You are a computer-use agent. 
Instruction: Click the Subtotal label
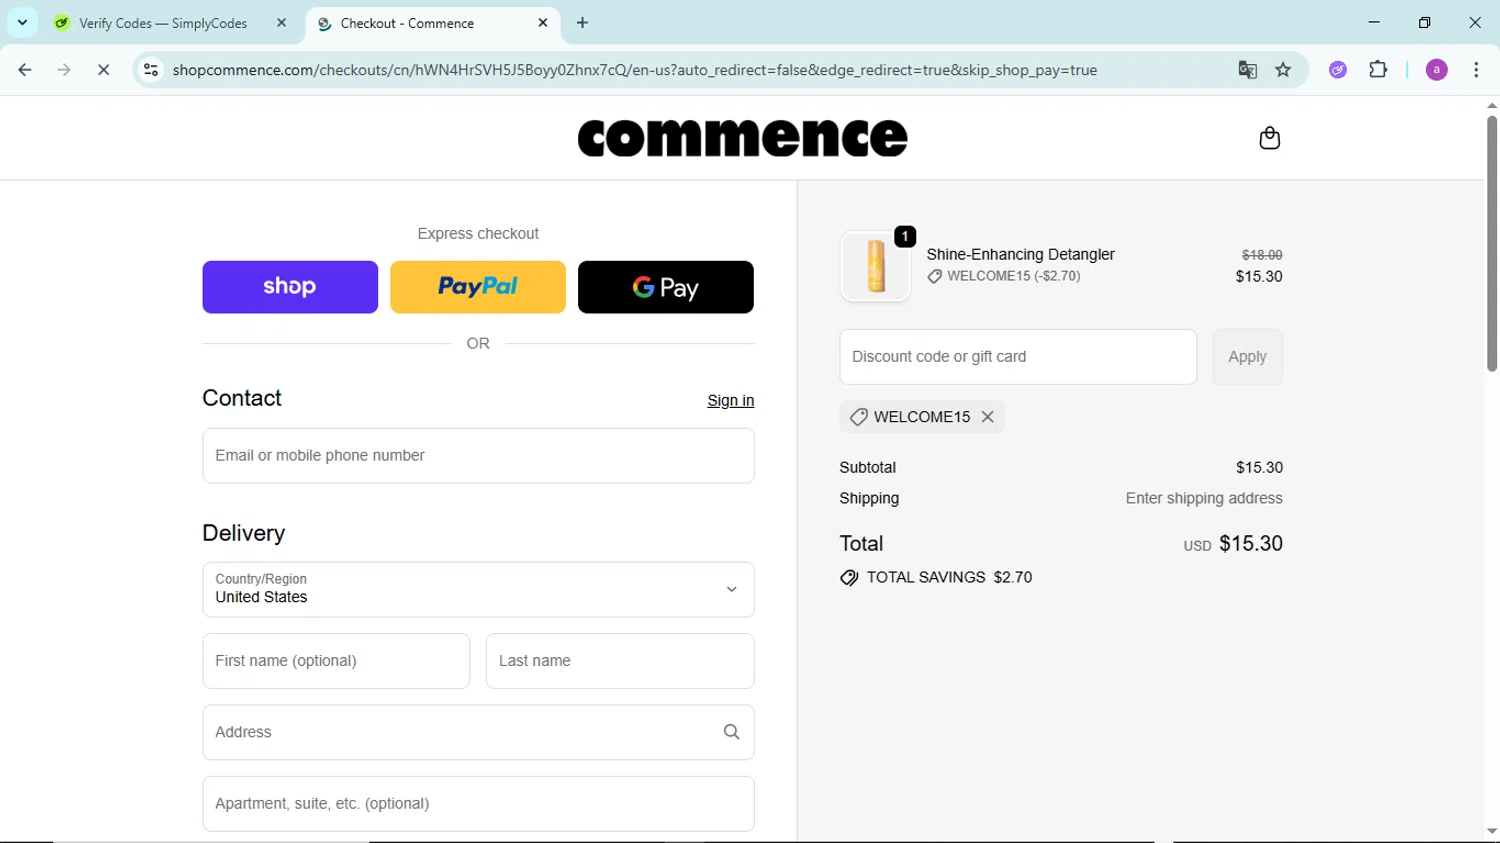click(868, 468)
